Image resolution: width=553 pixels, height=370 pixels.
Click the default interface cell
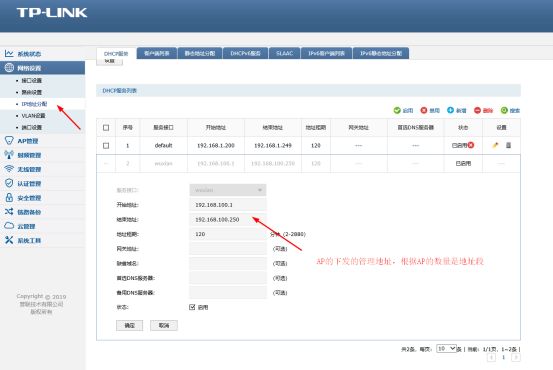click(163, 145)
